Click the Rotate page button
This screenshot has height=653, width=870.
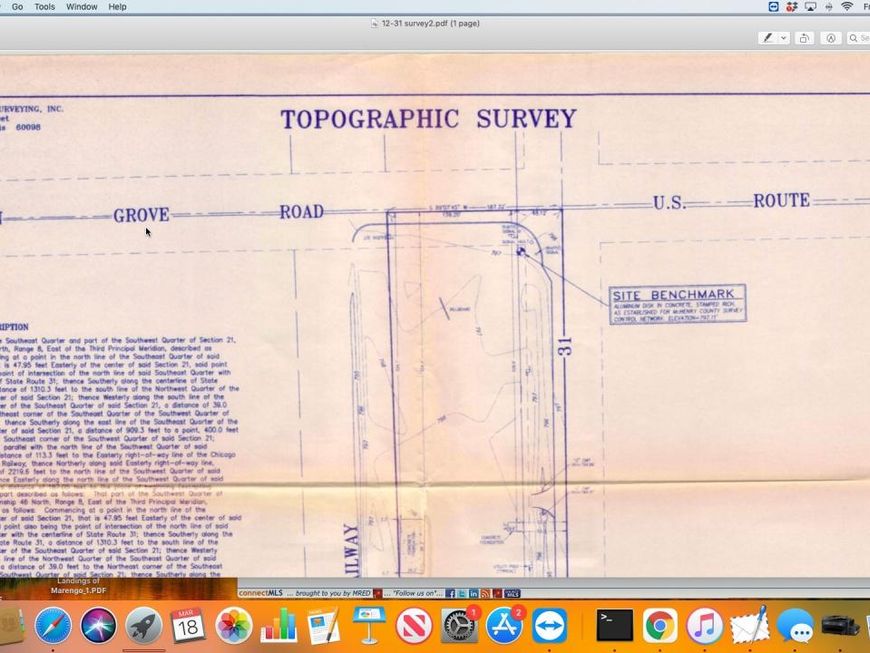[806, 38]
